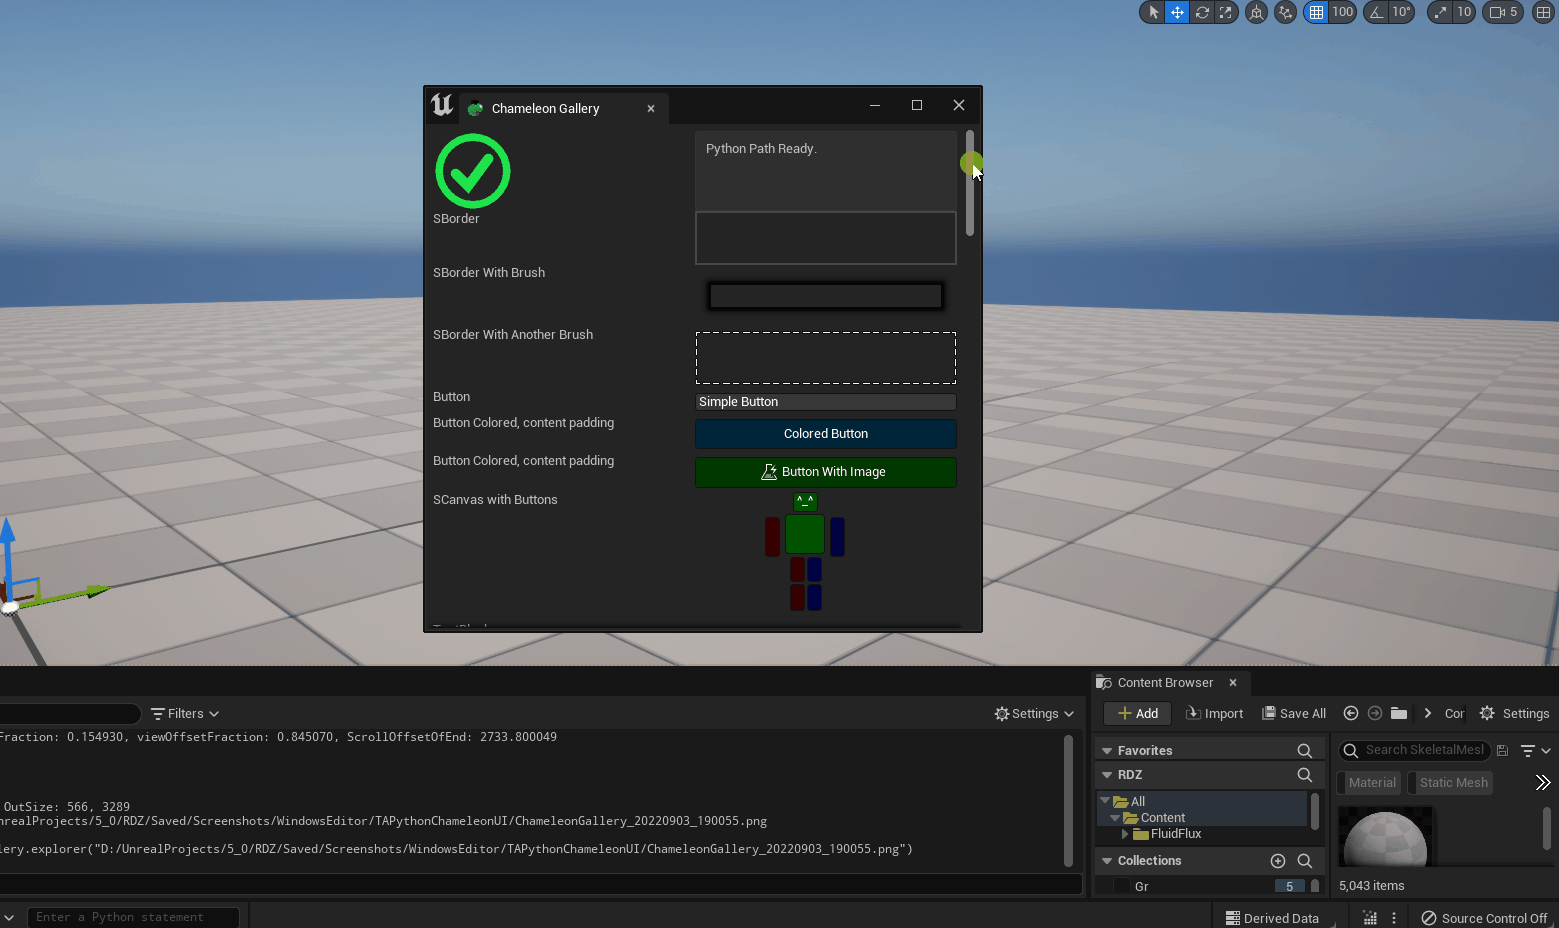The image size is (1559, 928).
Task: Click the Simple Button
Action: click(826, 402)
